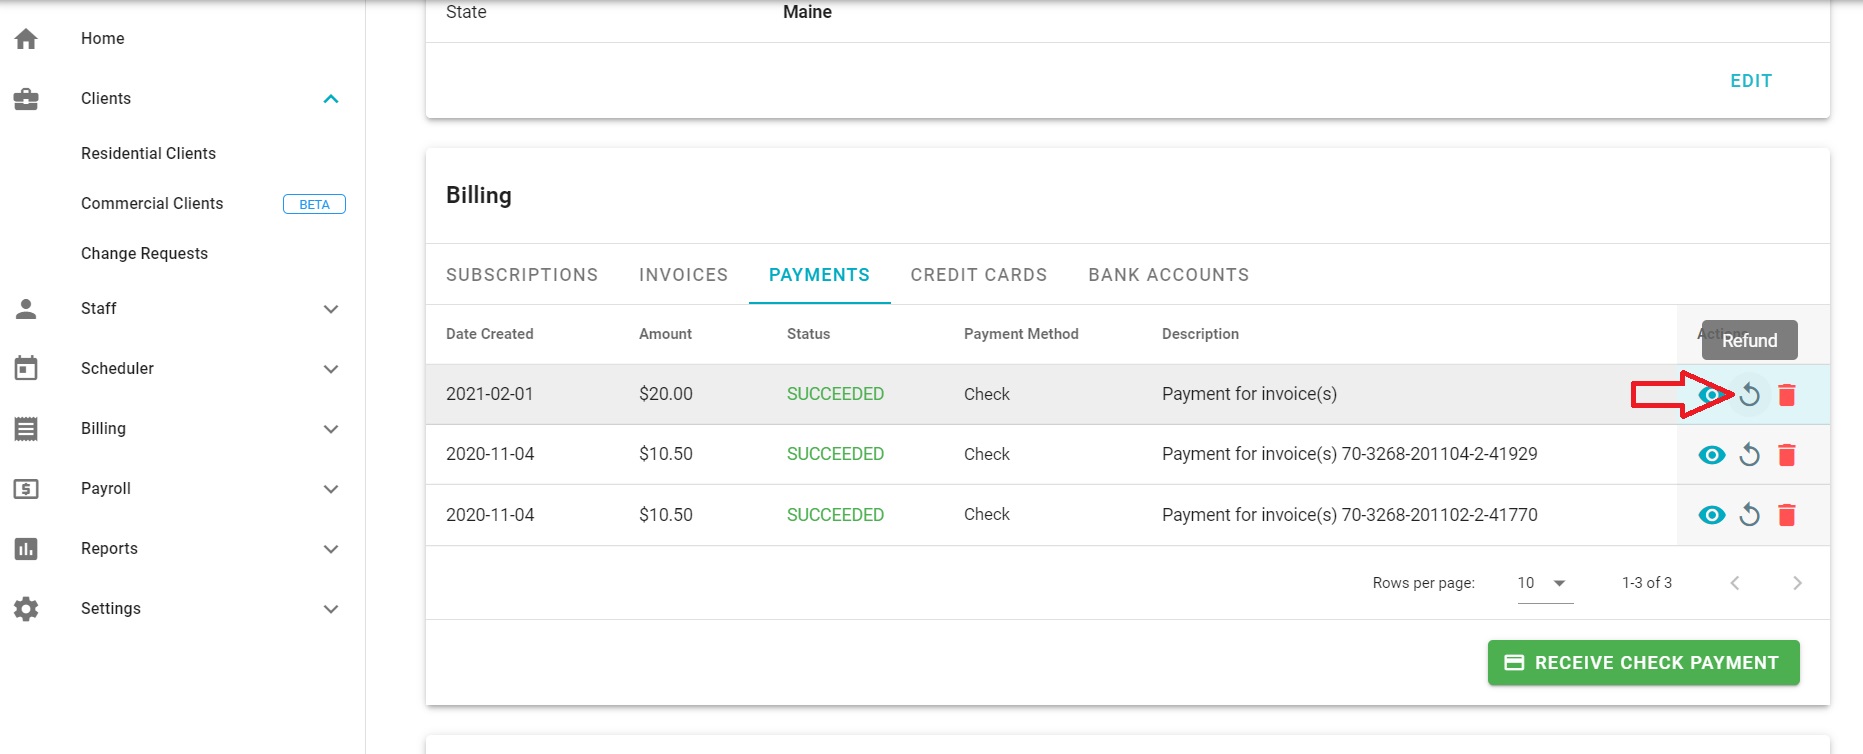Delete the 2021-02-01 payment with trash icon
The height and width of the screenshot is (754, 1863).
[x=1787, y=395]
